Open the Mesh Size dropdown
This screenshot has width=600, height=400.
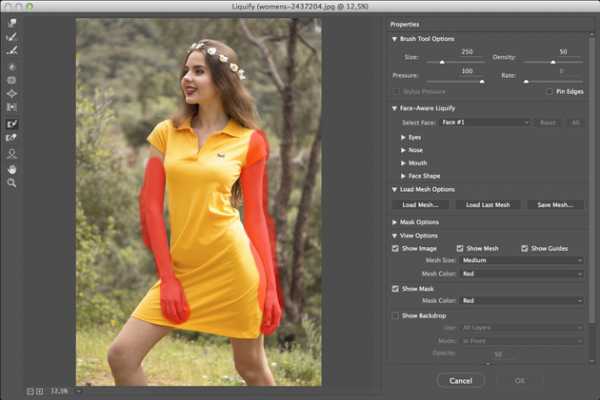pyautogui.click(x=522, y=260)
